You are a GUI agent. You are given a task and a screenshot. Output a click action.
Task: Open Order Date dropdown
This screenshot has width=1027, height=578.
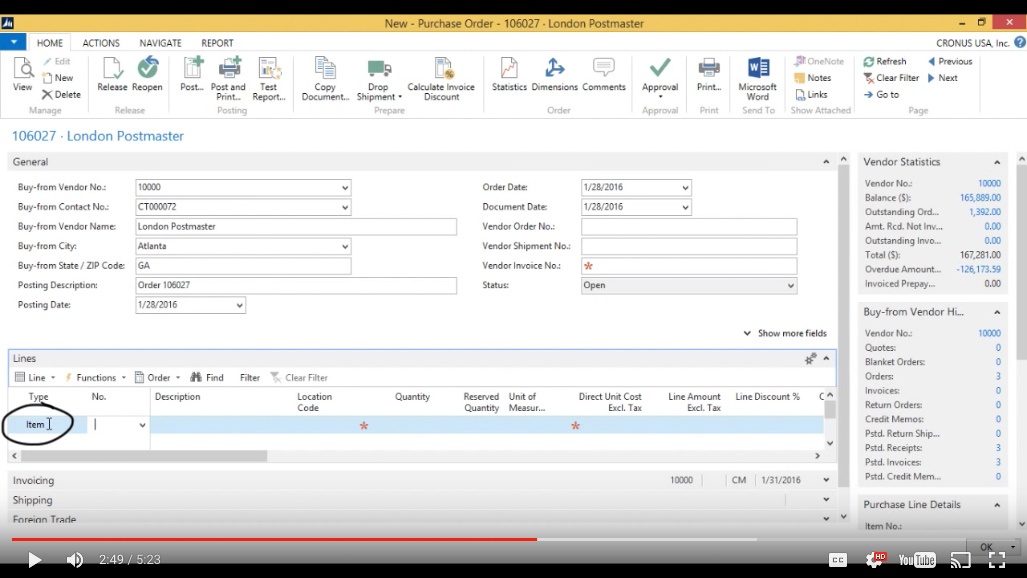click(x=685, y=187)
